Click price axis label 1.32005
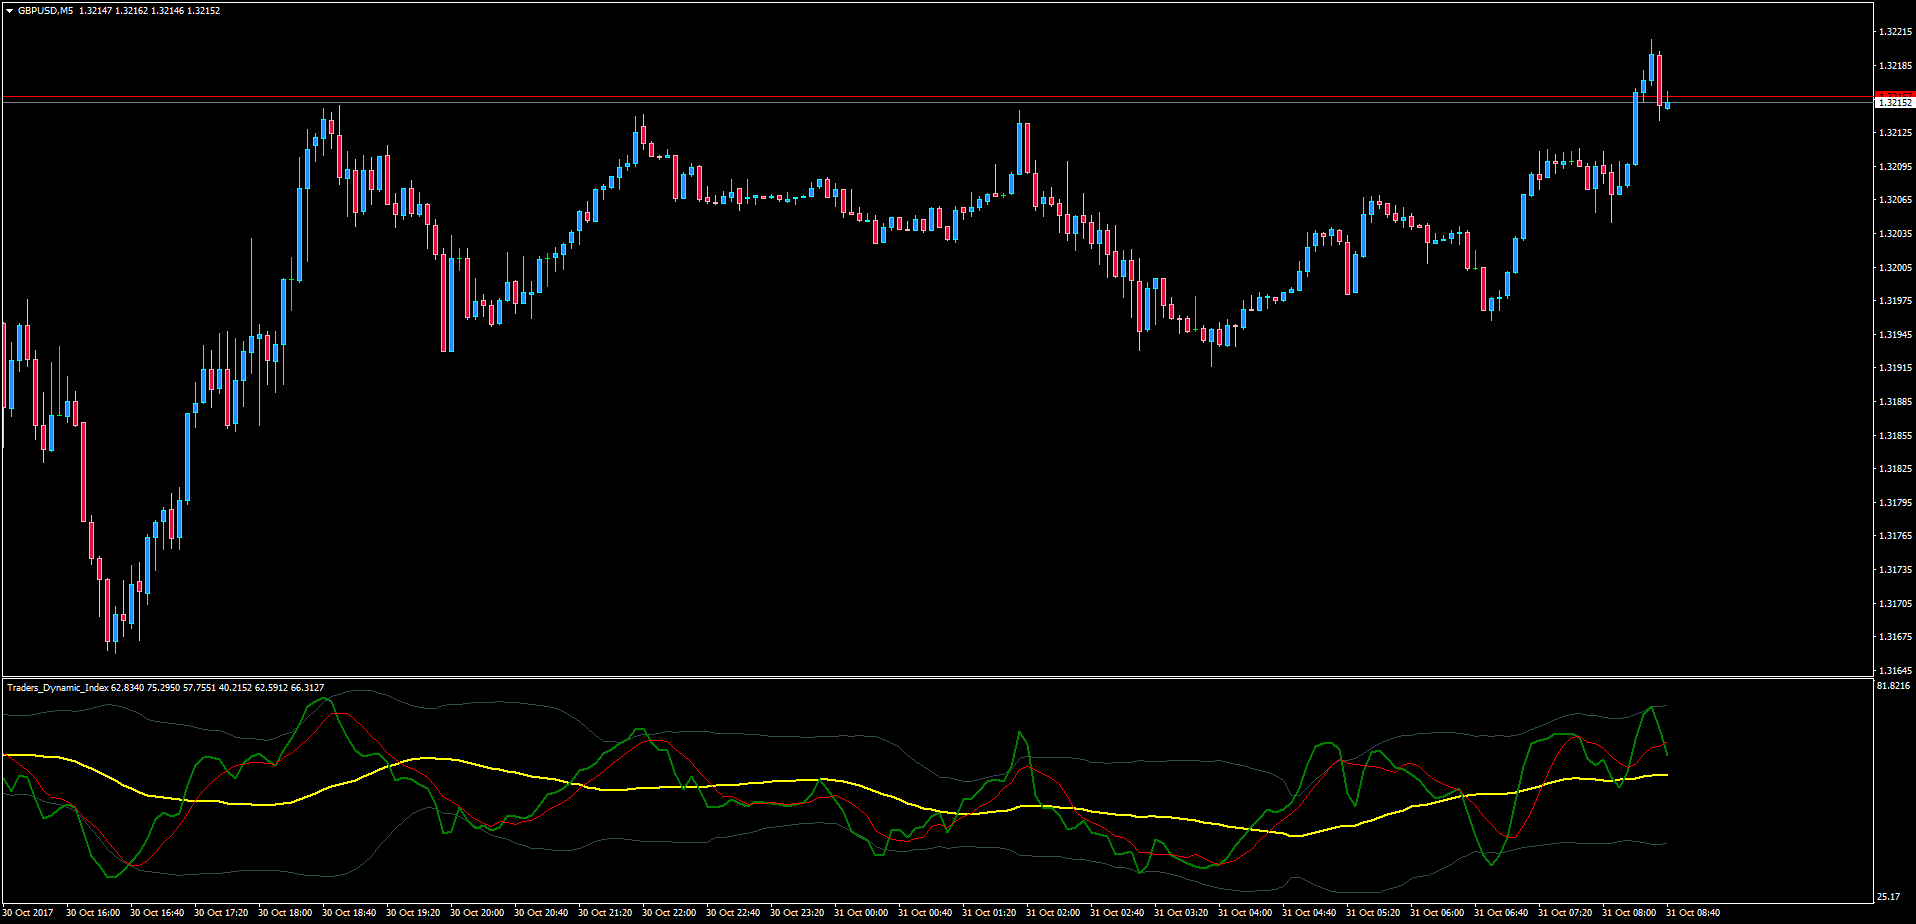Screen dimensions: 1916x924 [1895, 268]
